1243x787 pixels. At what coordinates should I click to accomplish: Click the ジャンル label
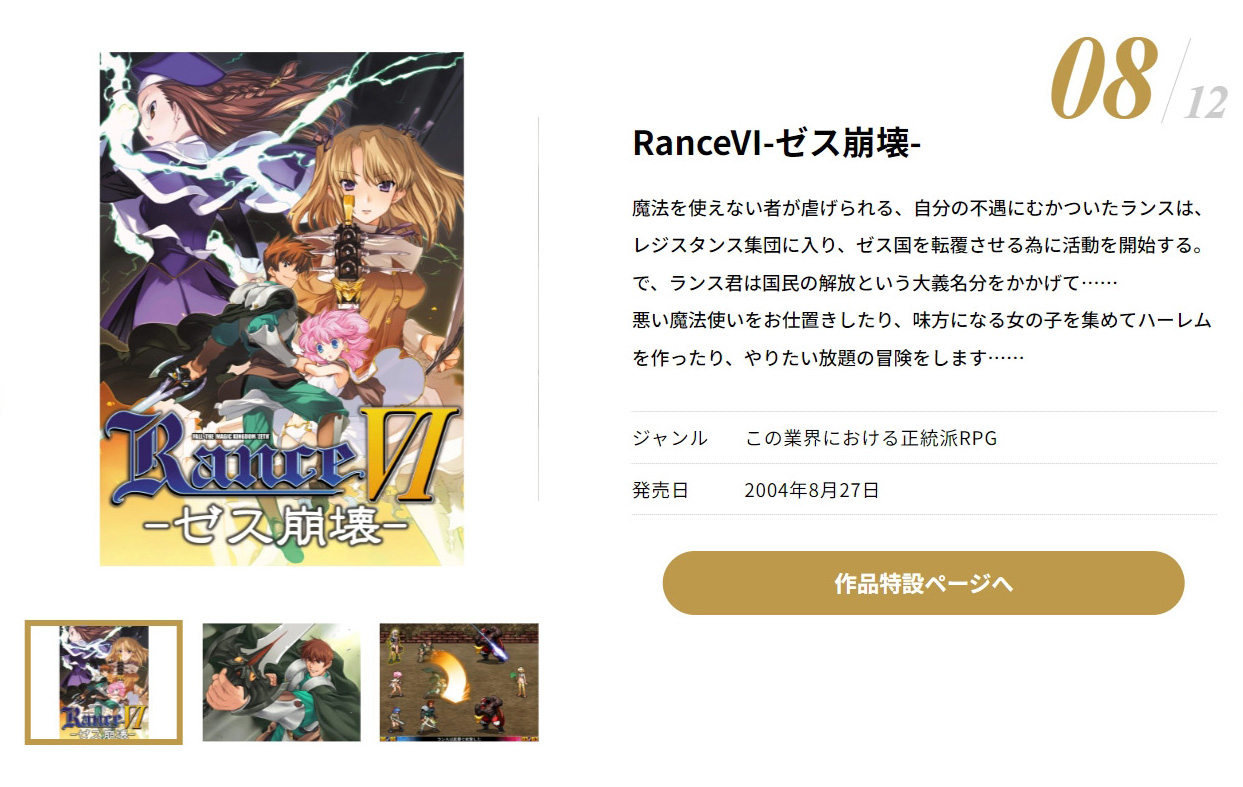pos(670,438)
